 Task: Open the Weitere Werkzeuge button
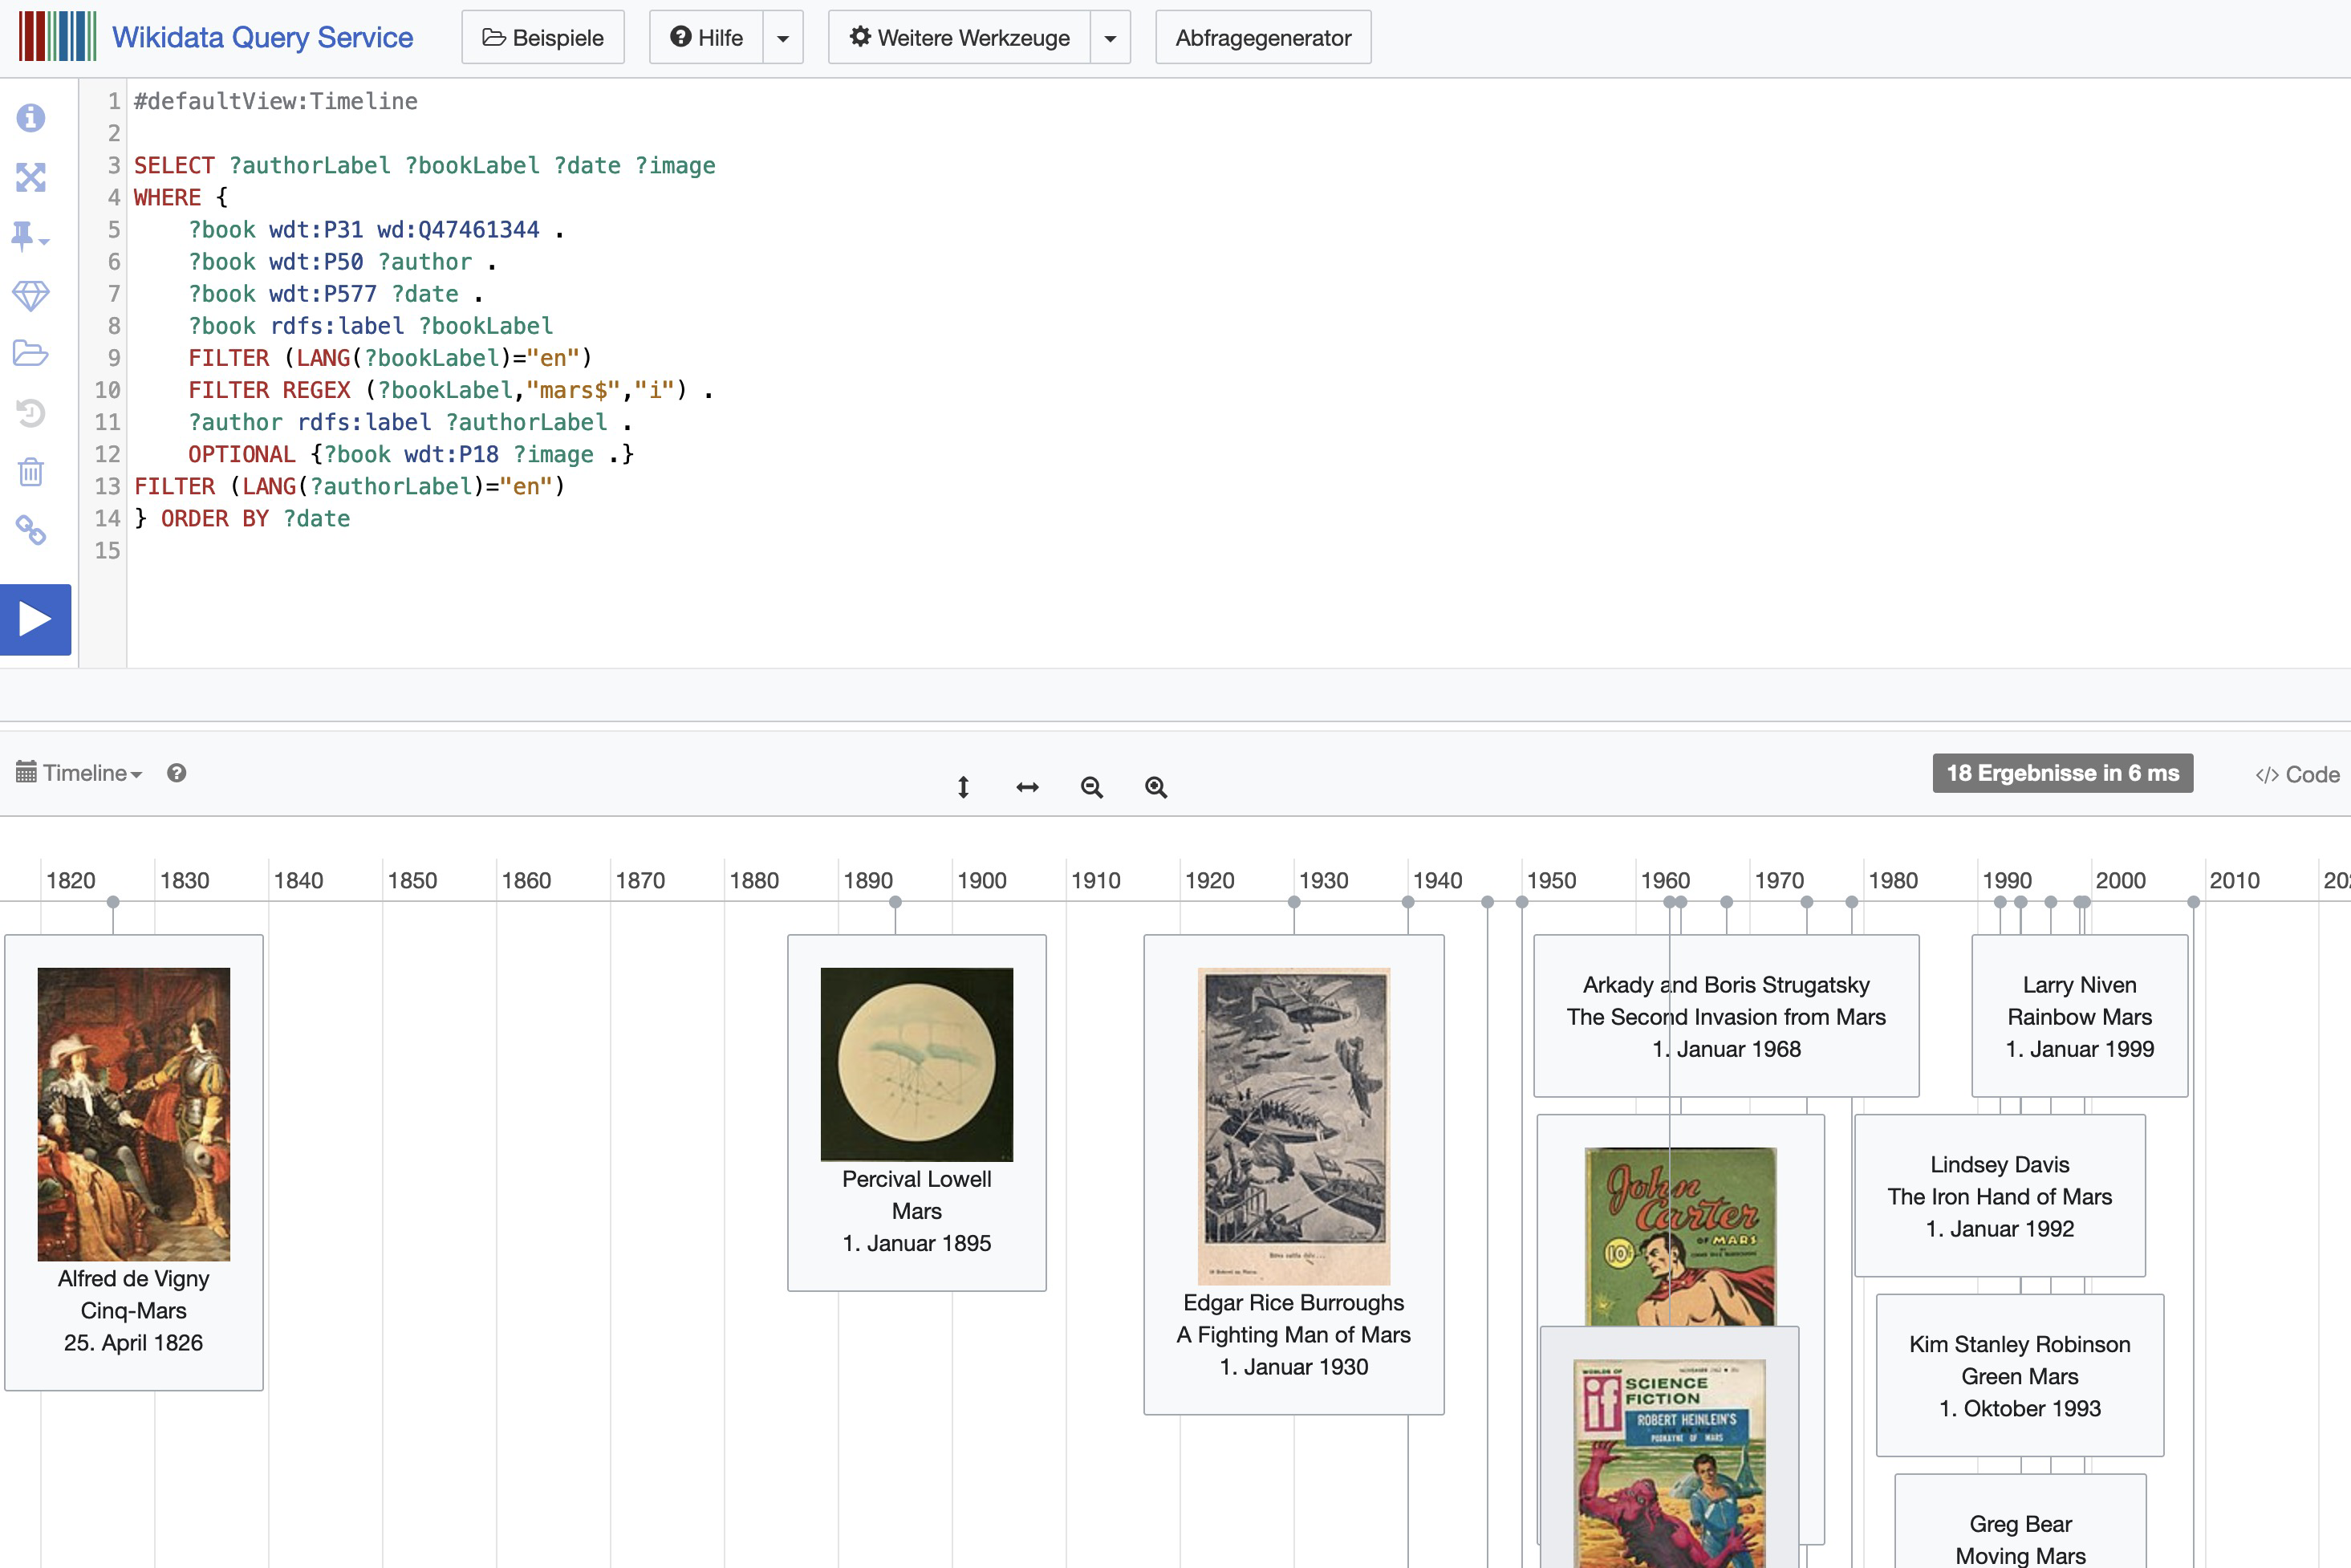tap(959, 37)
